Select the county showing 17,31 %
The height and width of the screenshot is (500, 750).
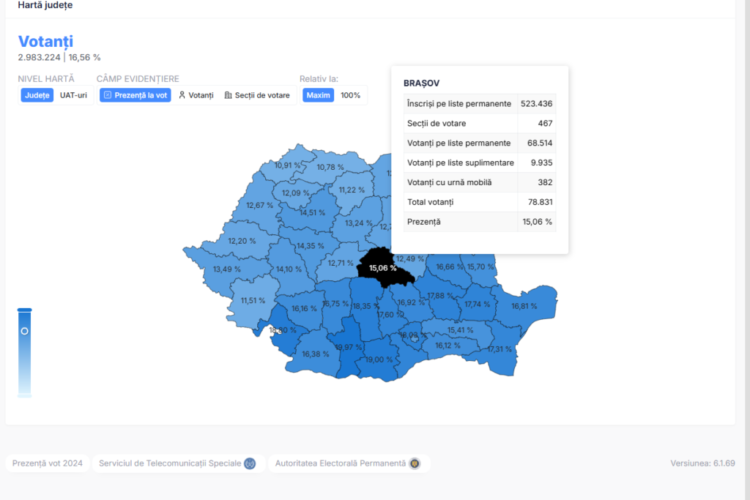[x=499, y=349]
